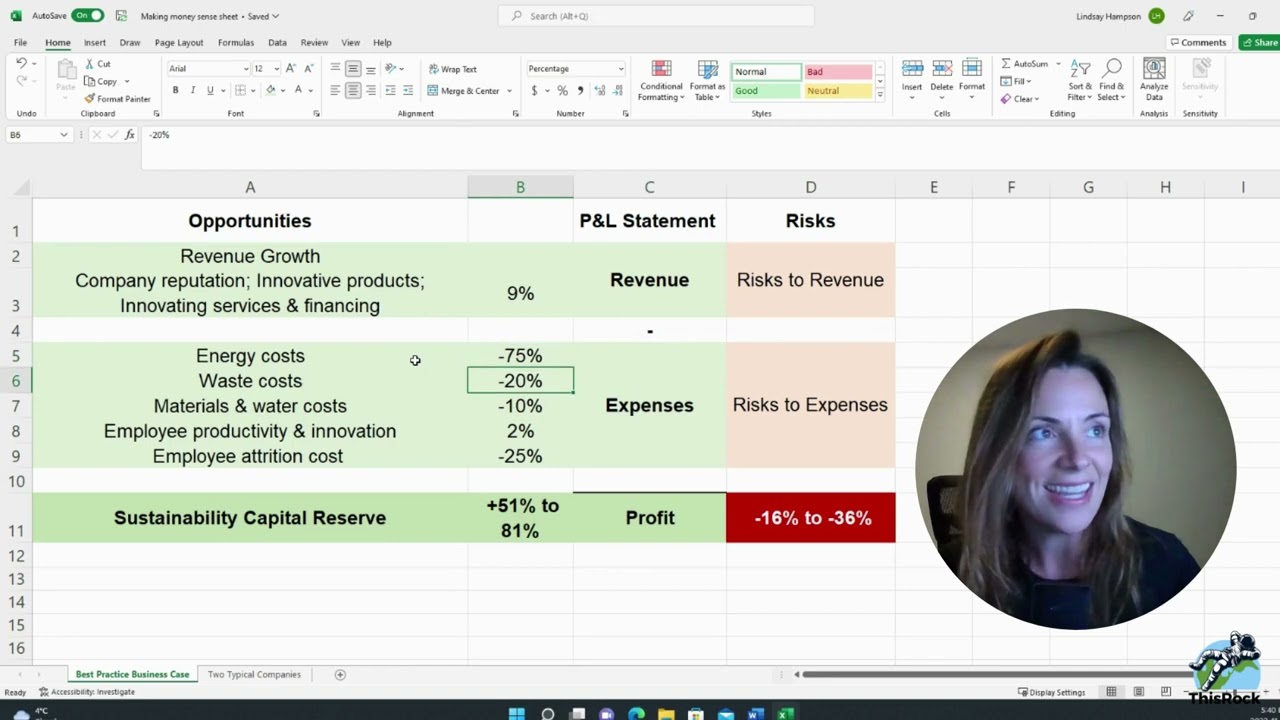Screen dimensions: 1280x720
Task: Apply bold formatting with B icon
Action: tap(175, 90)
